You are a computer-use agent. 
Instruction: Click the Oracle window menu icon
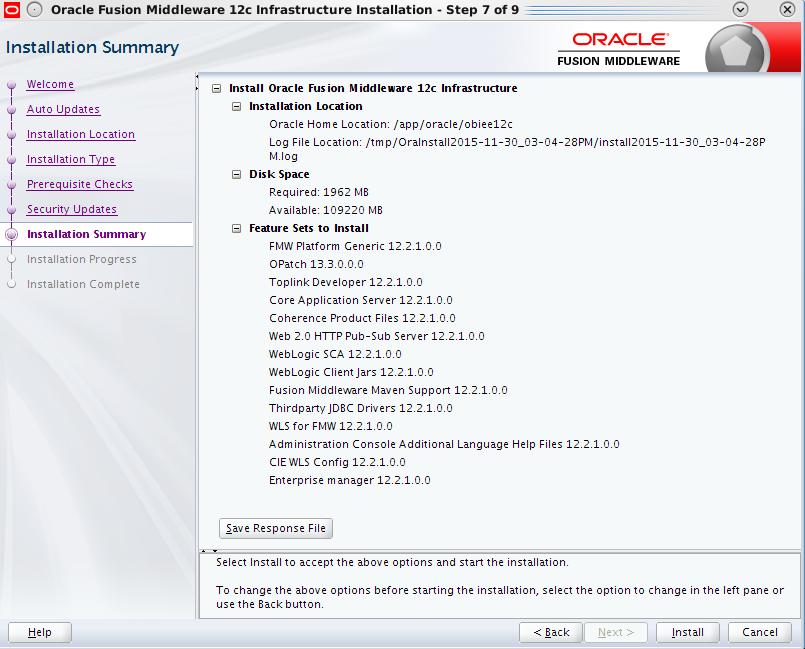(12, 10)
